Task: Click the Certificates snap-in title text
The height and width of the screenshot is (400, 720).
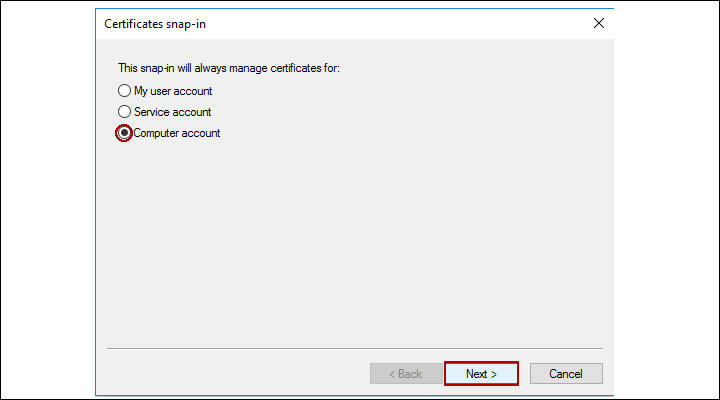Action: coord(148,23)
